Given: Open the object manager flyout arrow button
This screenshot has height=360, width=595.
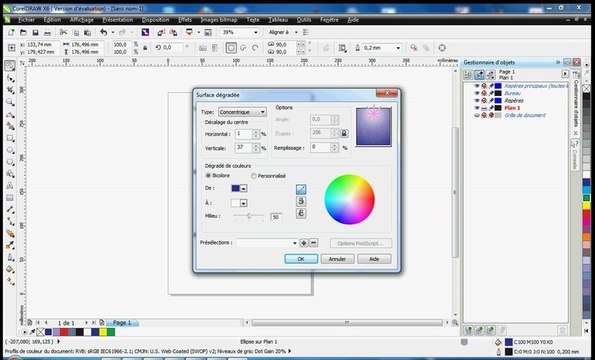Looking at the screenshot, I should (x=565, y=74).
